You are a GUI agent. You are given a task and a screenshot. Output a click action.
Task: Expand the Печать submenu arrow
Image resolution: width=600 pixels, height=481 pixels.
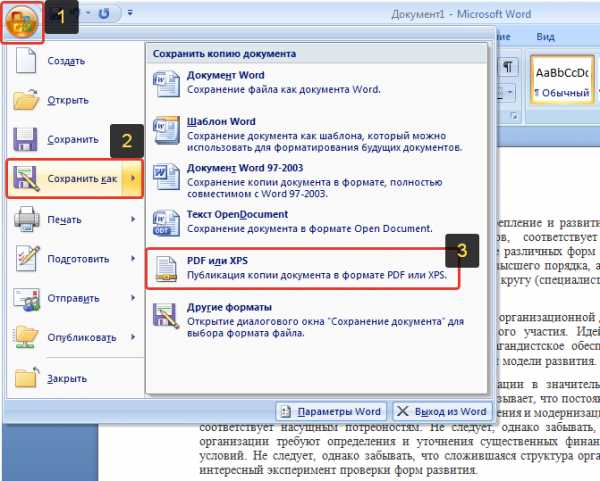point(133,219)
